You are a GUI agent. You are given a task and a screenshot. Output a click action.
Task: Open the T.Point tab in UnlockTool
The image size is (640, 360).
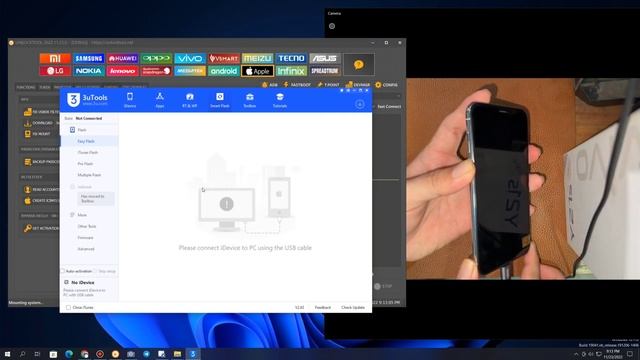[x=329, y=85]
